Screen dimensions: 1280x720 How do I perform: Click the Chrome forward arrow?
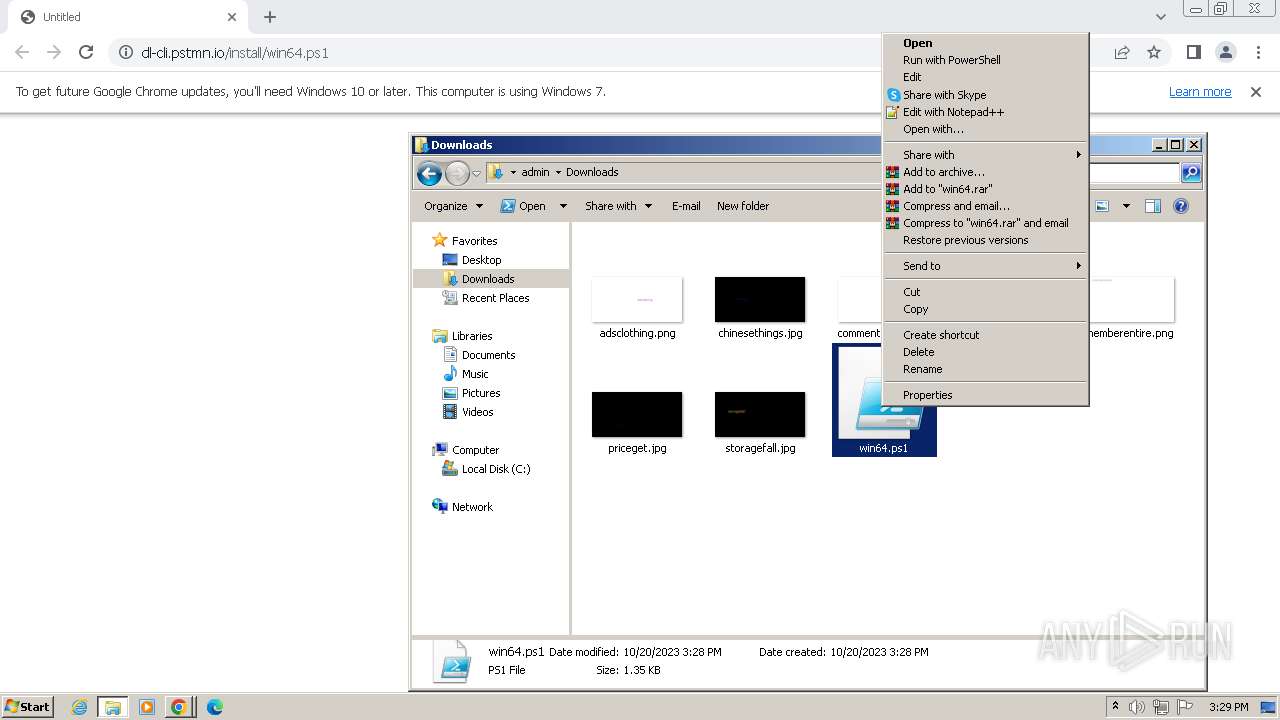54,52
